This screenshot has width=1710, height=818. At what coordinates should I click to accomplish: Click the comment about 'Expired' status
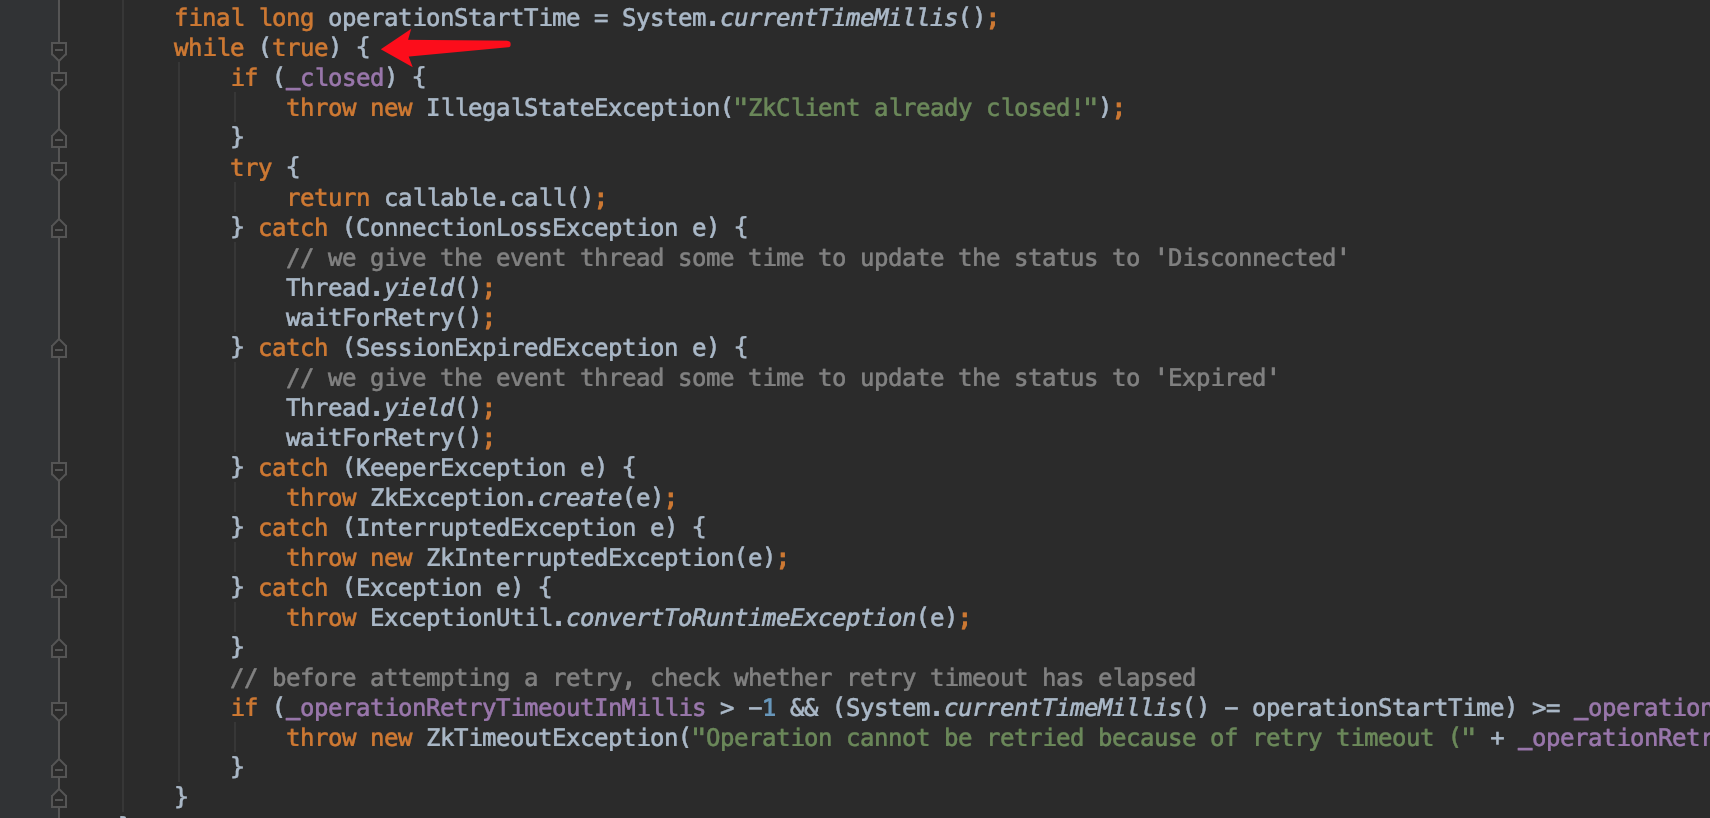pyautogui.click(x=782, y=378)
